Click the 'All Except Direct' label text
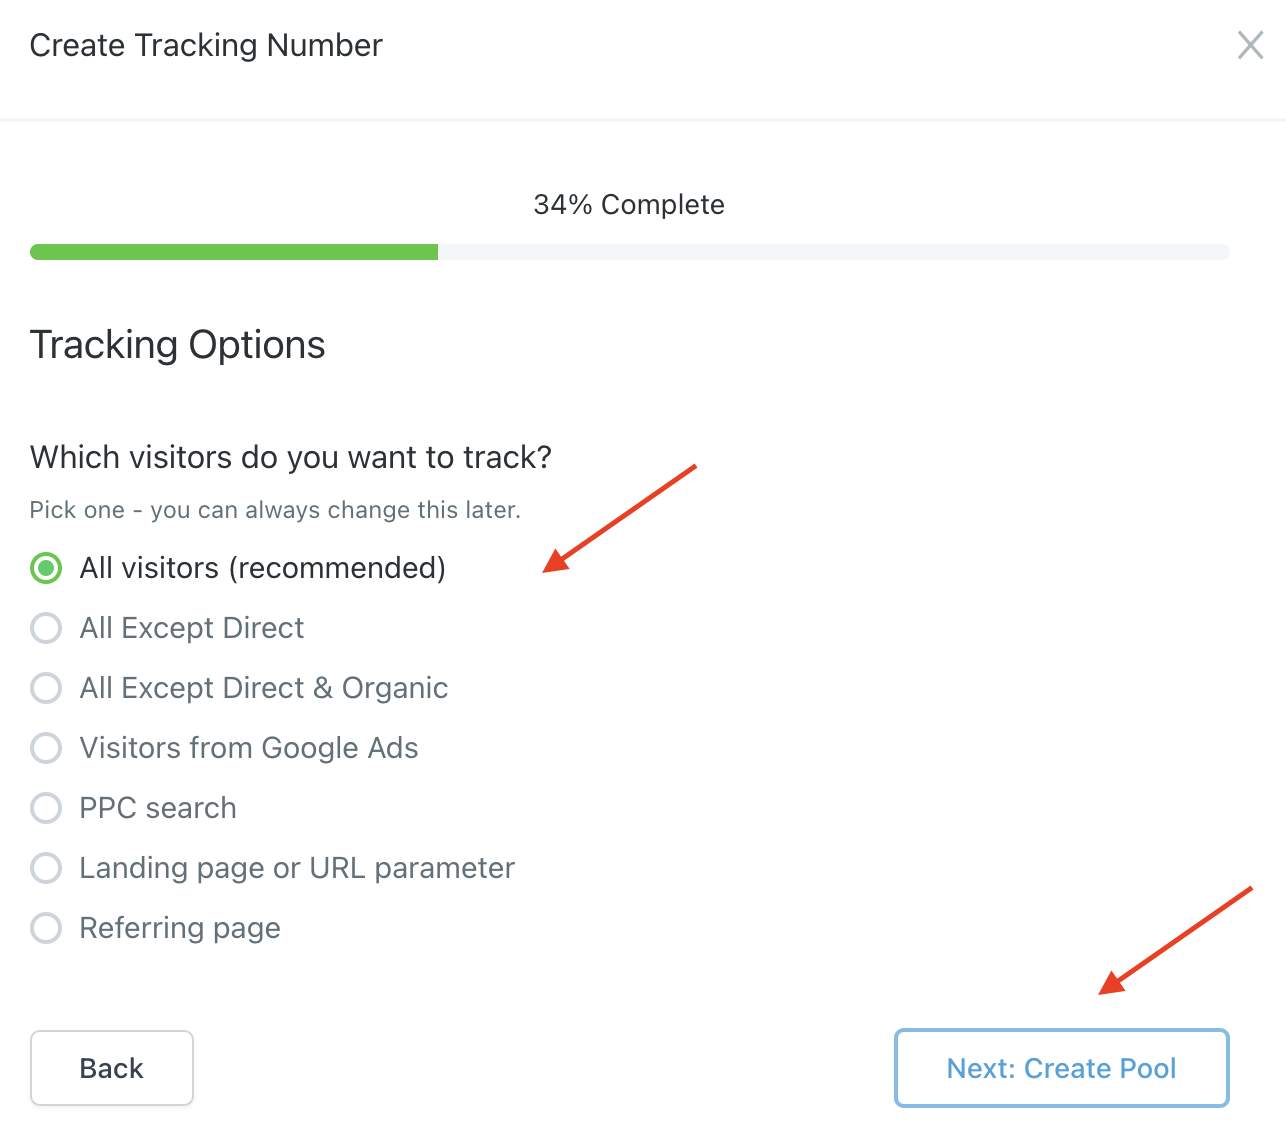 pos(192,628)
